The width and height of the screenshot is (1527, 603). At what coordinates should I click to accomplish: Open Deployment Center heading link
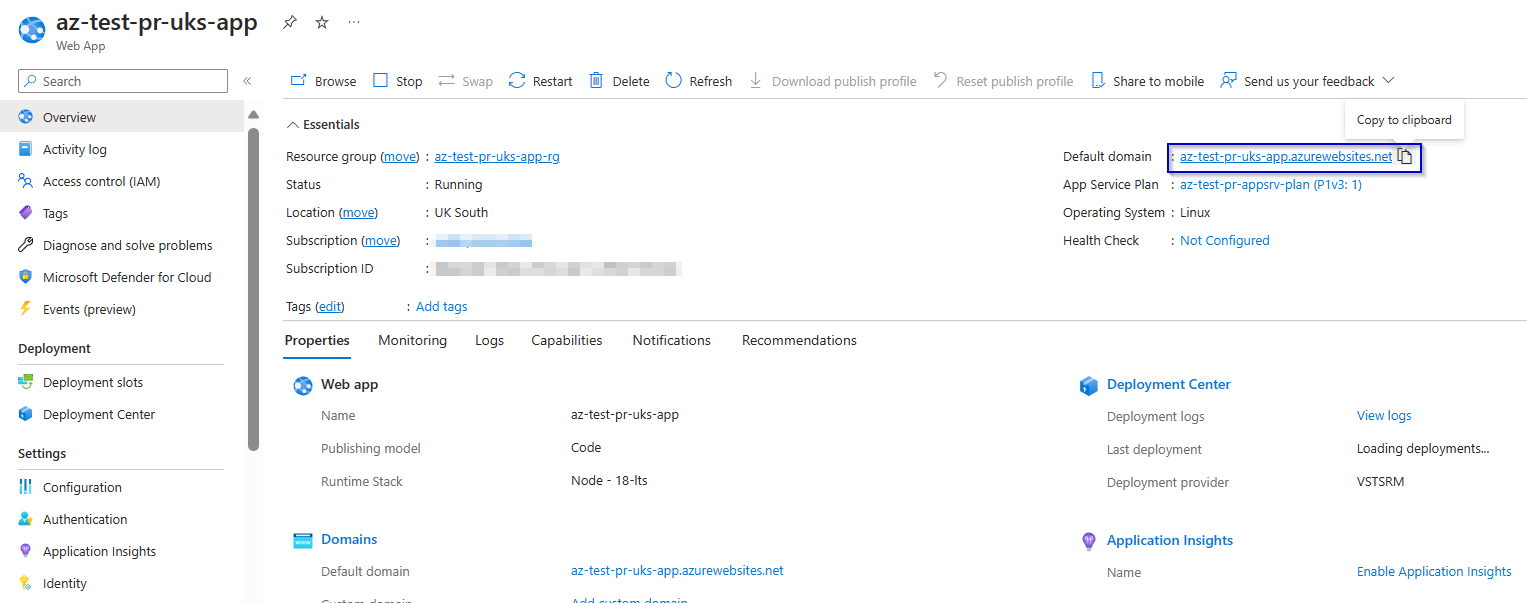click(x=1169, y=384)
